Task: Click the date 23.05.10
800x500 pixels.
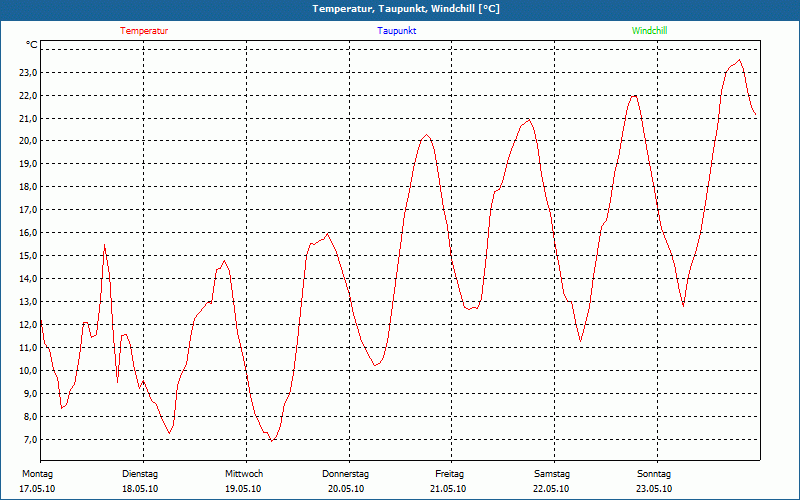Action: [654, 489]
